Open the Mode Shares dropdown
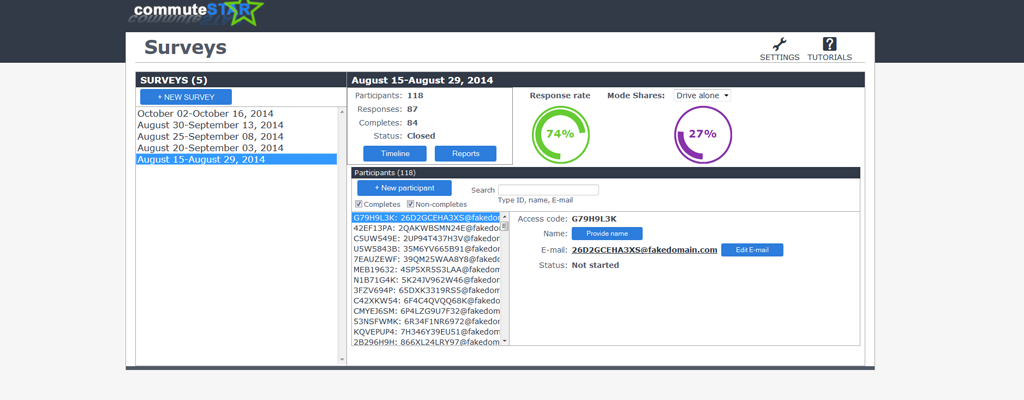This screenshot has width=1024, height=400. pyautogui.click(x=702, y=96)
